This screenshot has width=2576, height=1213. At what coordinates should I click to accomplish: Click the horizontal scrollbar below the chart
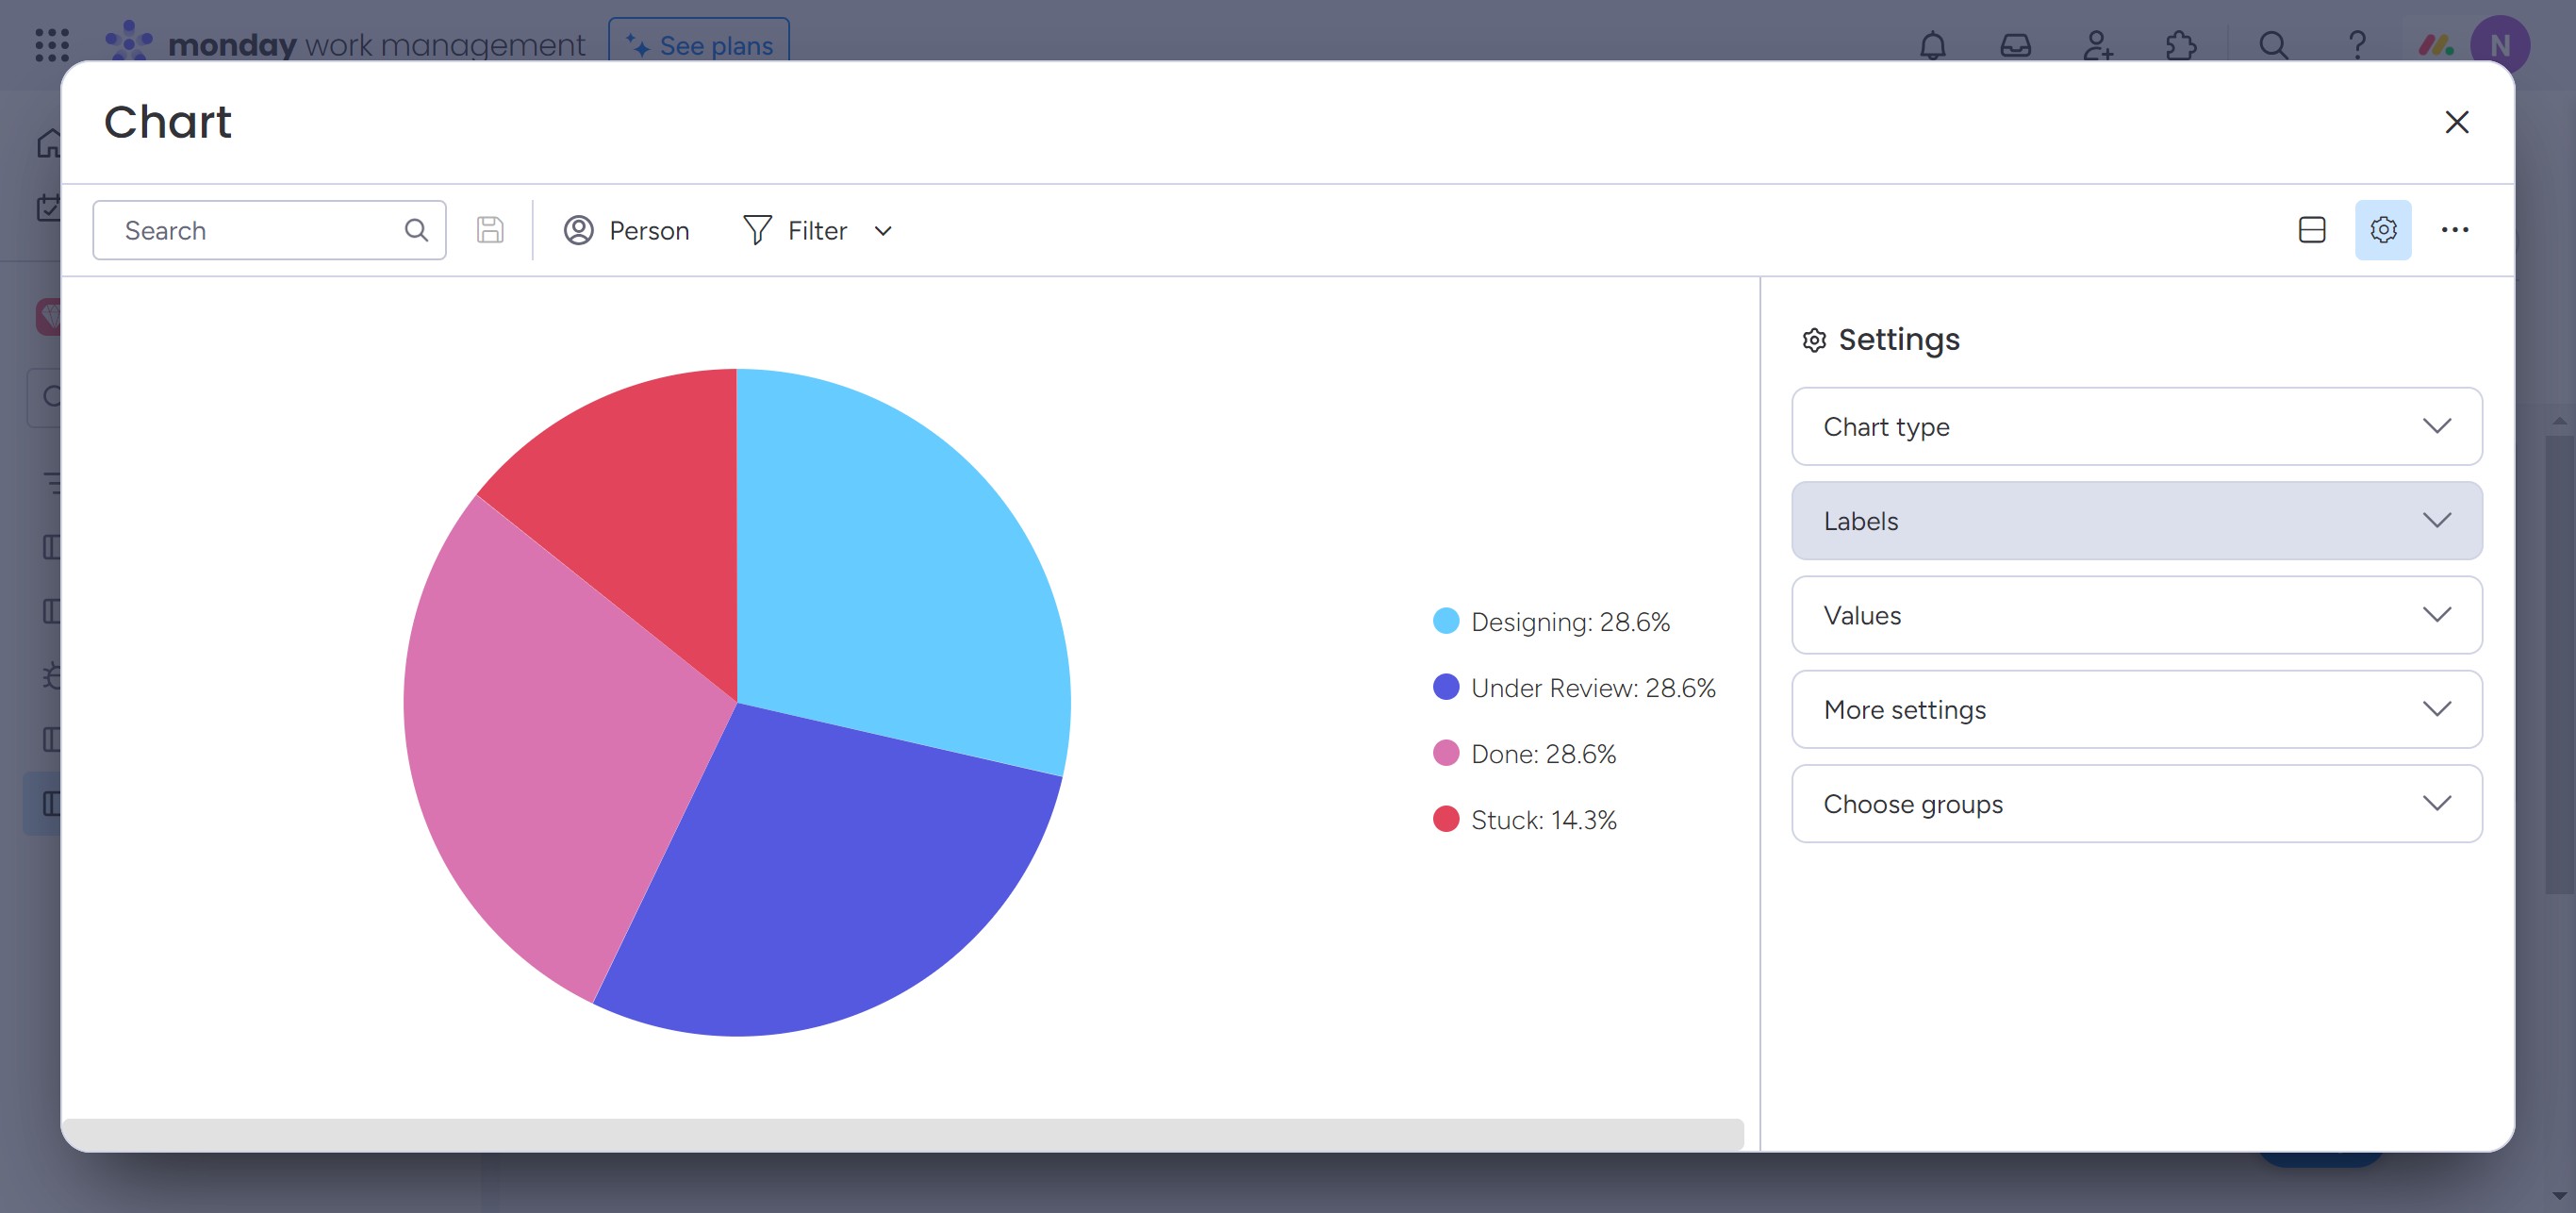pyautogui.click(x=902, y=1133)
